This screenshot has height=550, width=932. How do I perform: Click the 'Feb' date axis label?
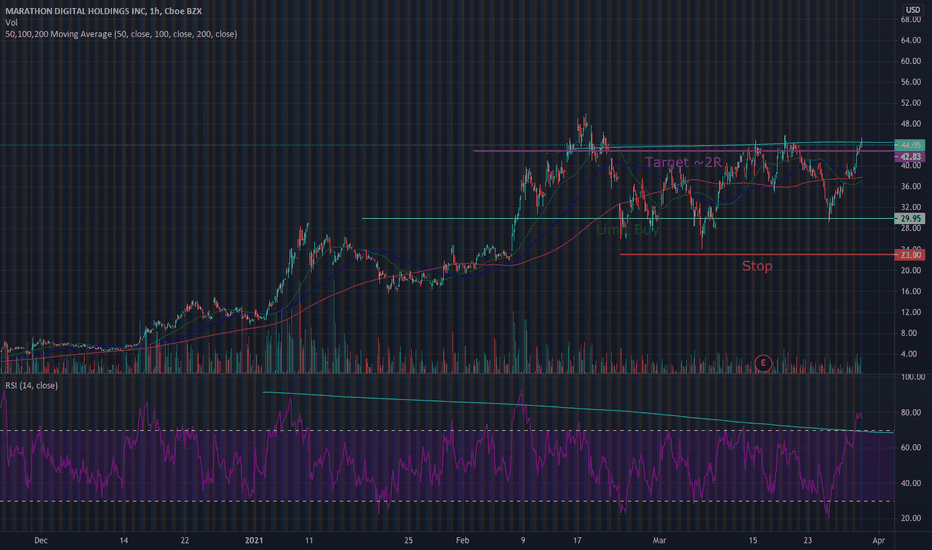click(462, 540)
